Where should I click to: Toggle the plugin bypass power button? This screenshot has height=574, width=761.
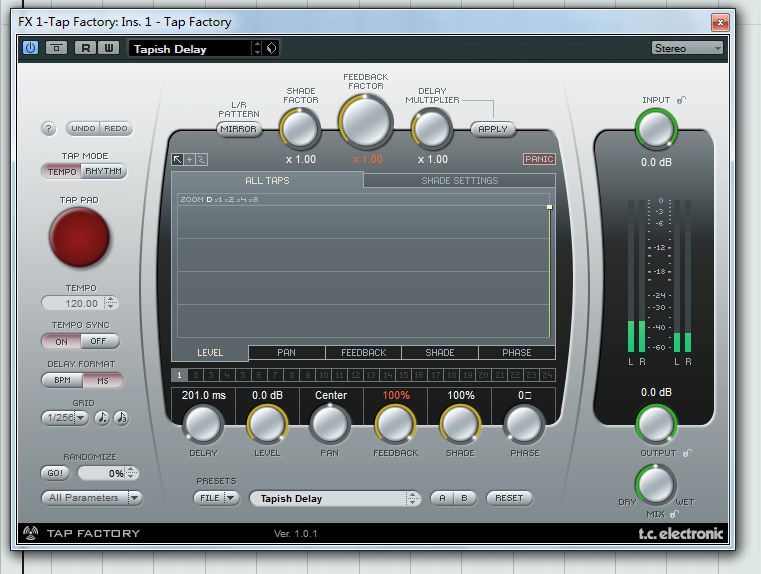tap(30, 48)
